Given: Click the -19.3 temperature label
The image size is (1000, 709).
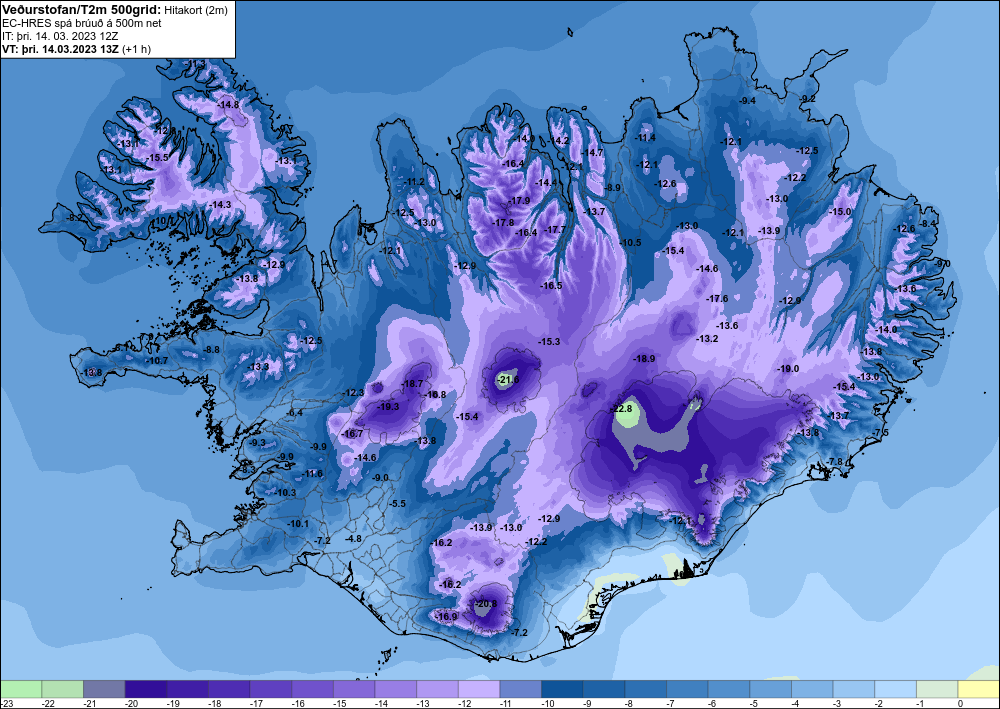Looking at the screenshot, I should coord(388,406).
